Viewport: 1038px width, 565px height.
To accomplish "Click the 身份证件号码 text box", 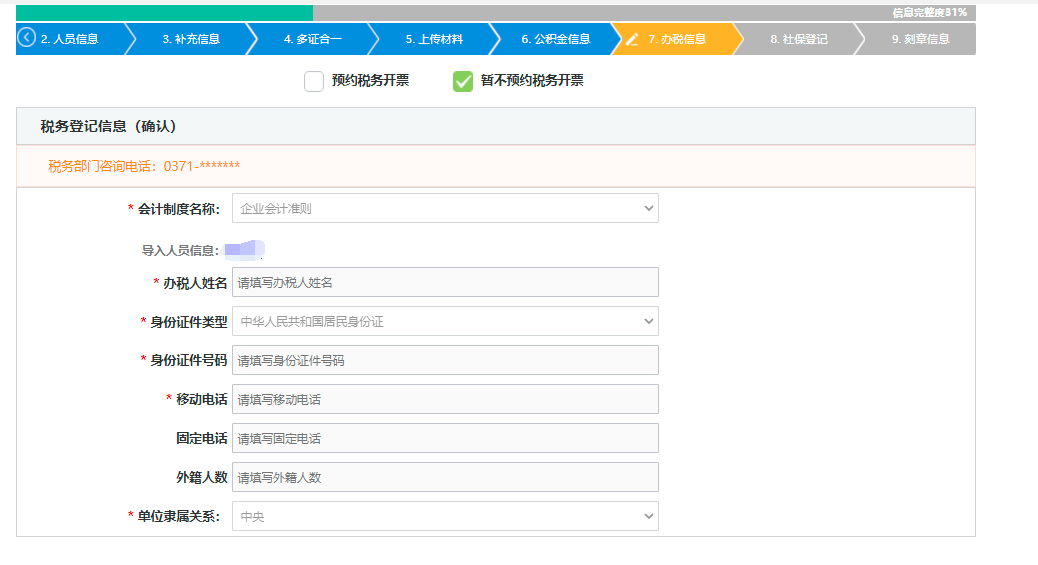I will tap(445, 360).
